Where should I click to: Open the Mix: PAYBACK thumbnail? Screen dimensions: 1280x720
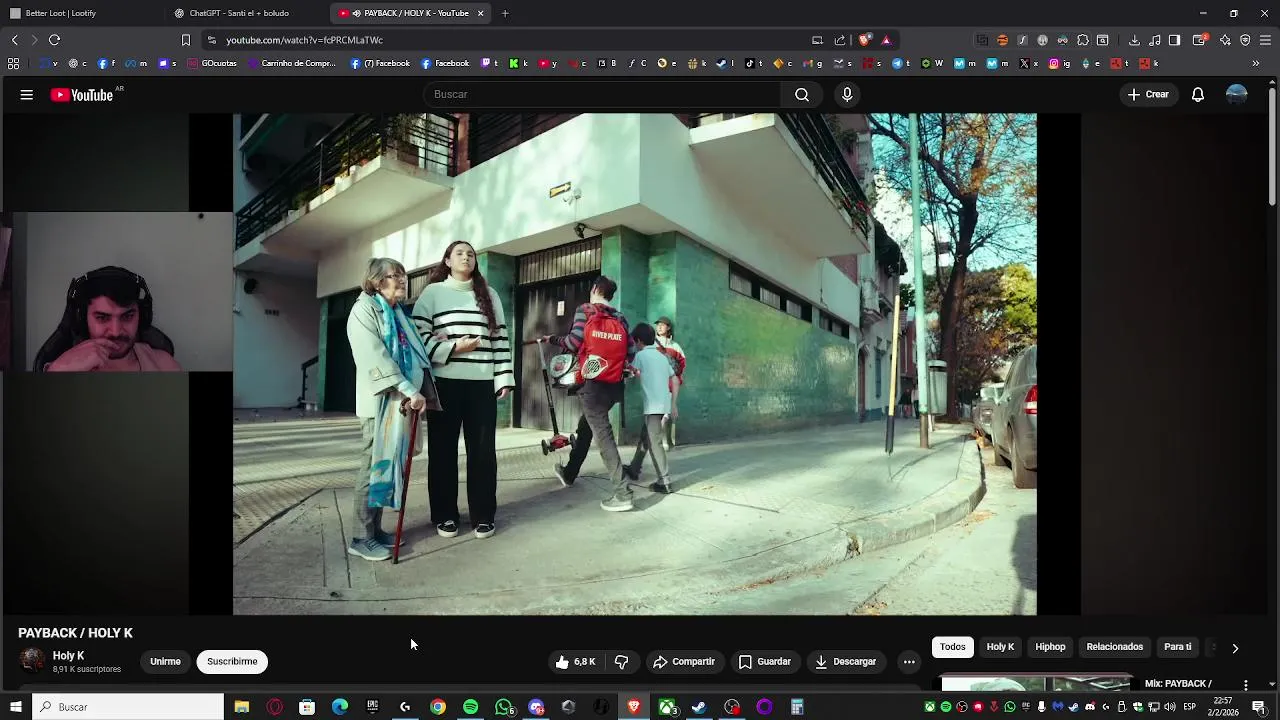pyautogui.click(x=1036, y=684)
